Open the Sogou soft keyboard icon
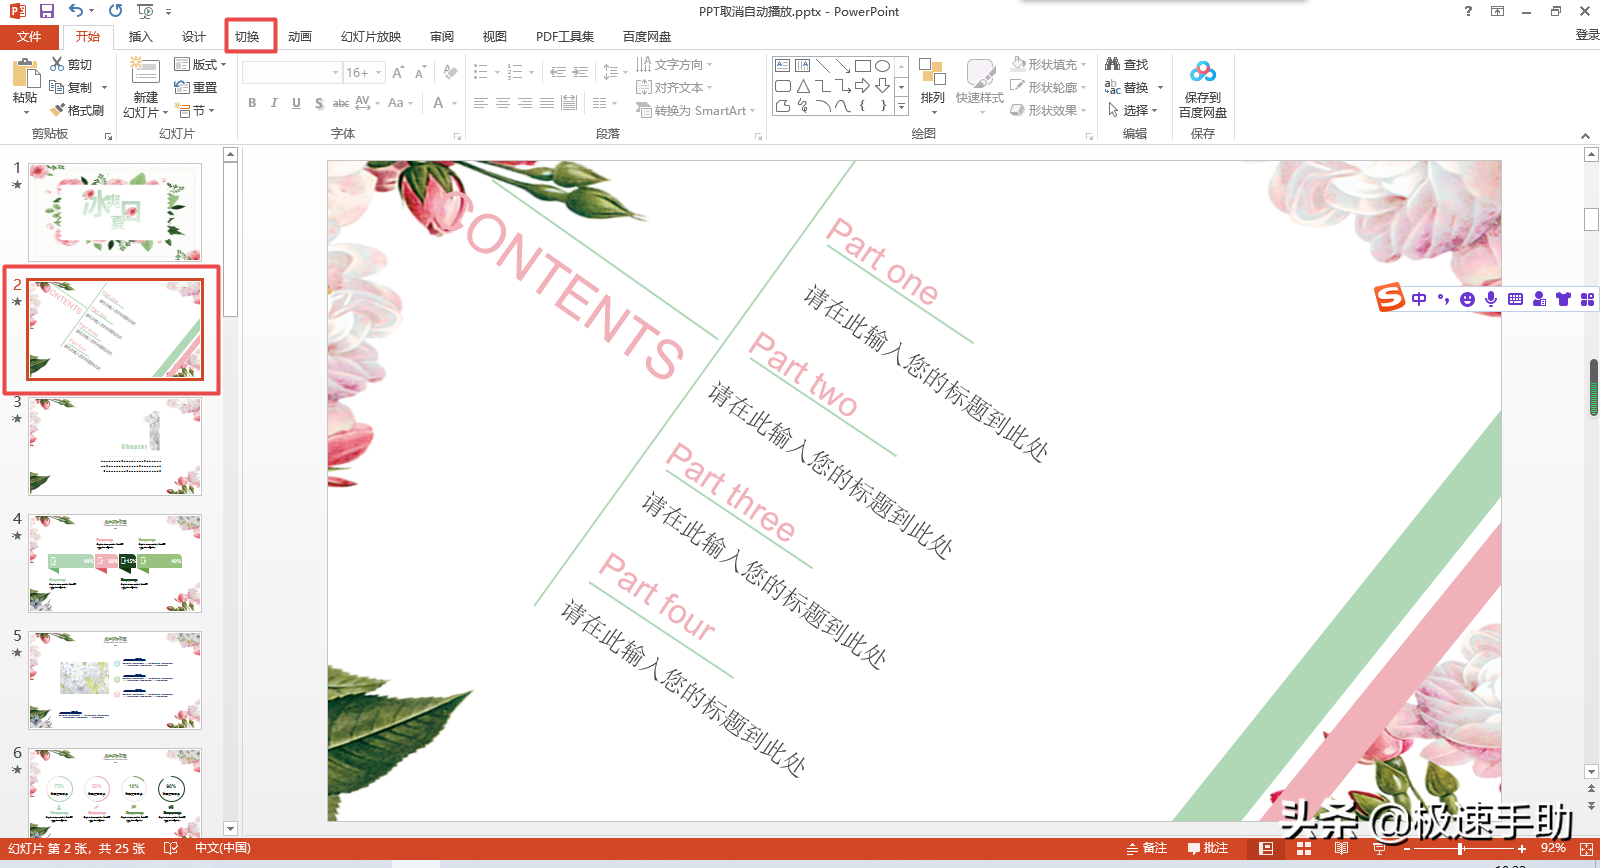1600x868 pixels. [x=1515, y=298]
